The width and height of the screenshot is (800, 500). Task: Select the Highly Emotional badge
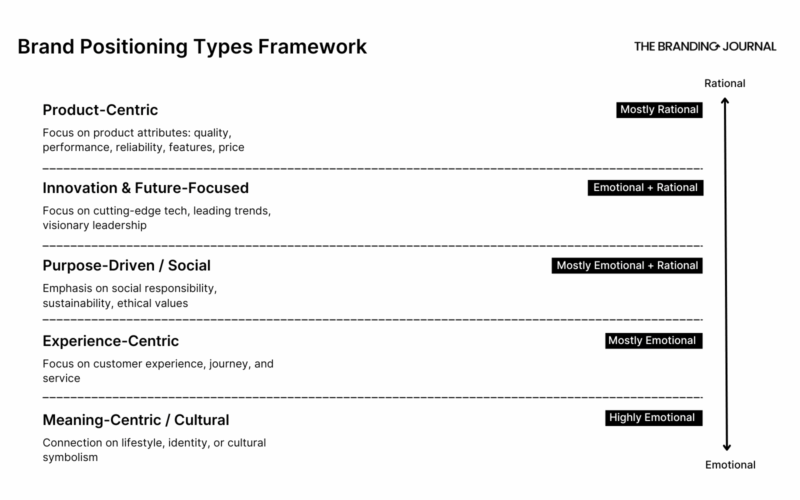(x=654, y=418)
